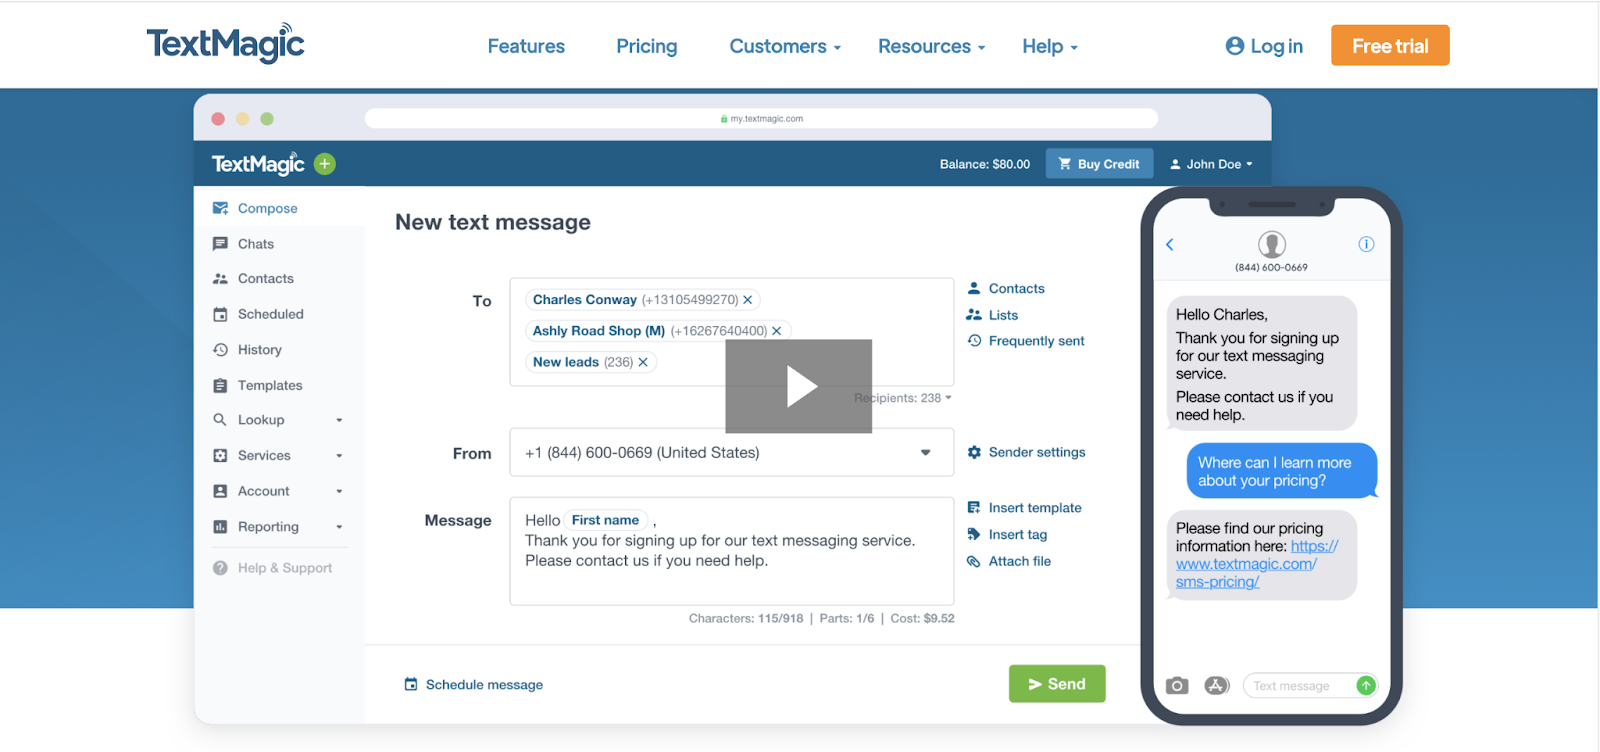This screenshot has width=1600, height=752.
Task: Tap the back arrow on the phone
Action: 1170,244
